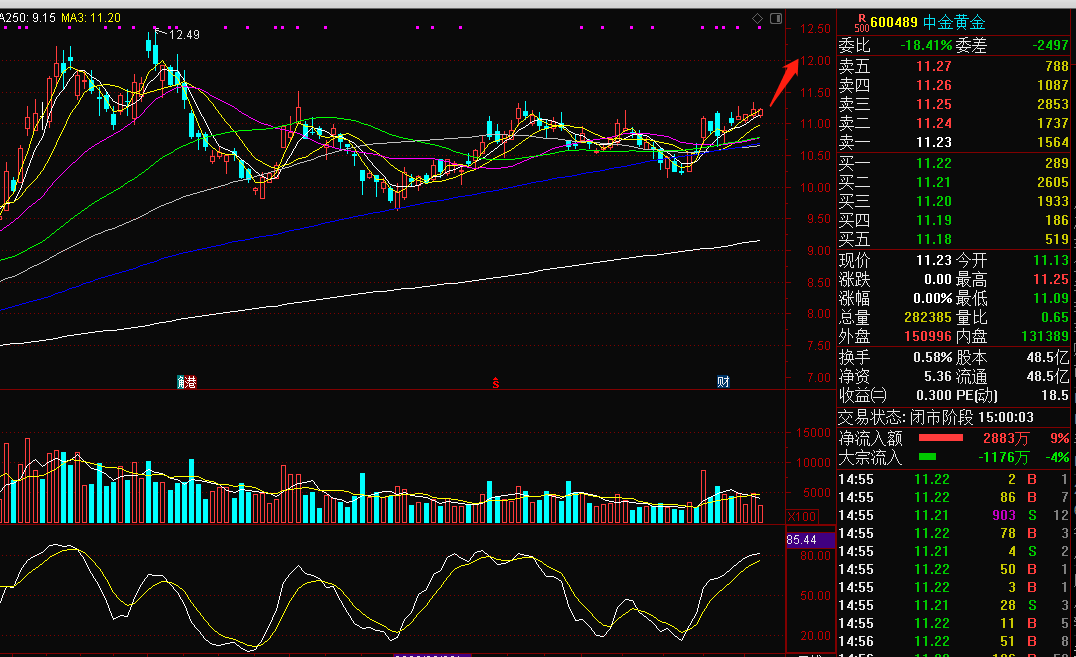This screenshot has height=657, width=1076.
Task: Click the 流通 value 48.5亿
Action: [1048, 377]
